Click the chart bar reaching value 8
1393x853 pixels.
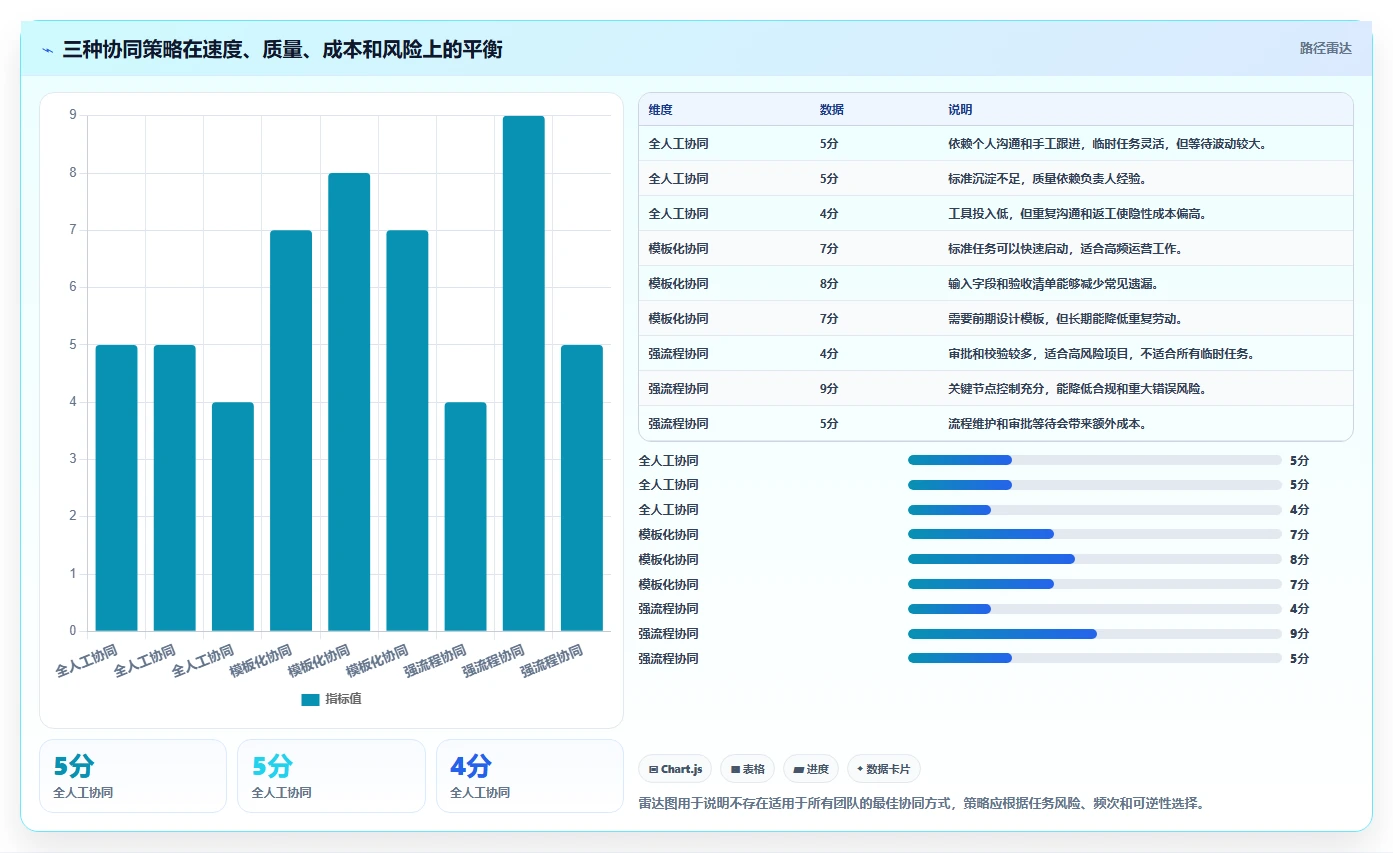(349, 402)
